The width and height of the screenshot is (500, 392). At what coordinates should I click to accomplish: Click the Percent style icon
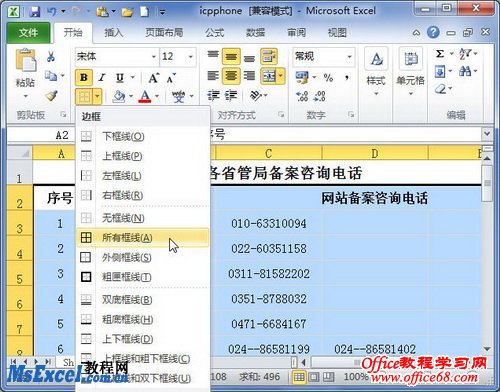[x=328, y=78]
